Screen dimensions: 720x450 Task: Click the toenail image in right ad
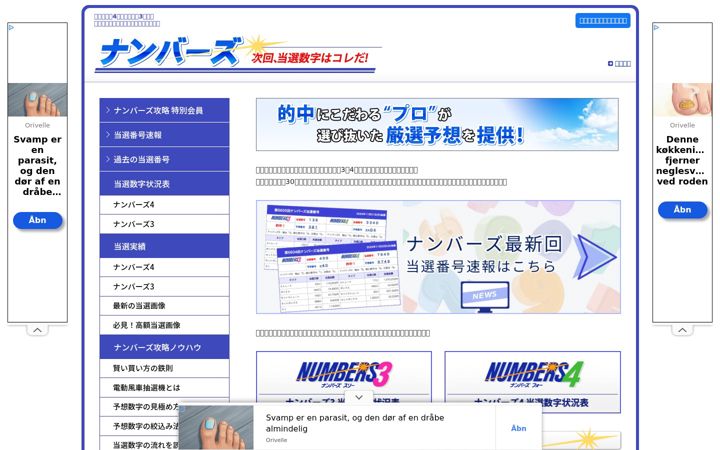(682, 100)
